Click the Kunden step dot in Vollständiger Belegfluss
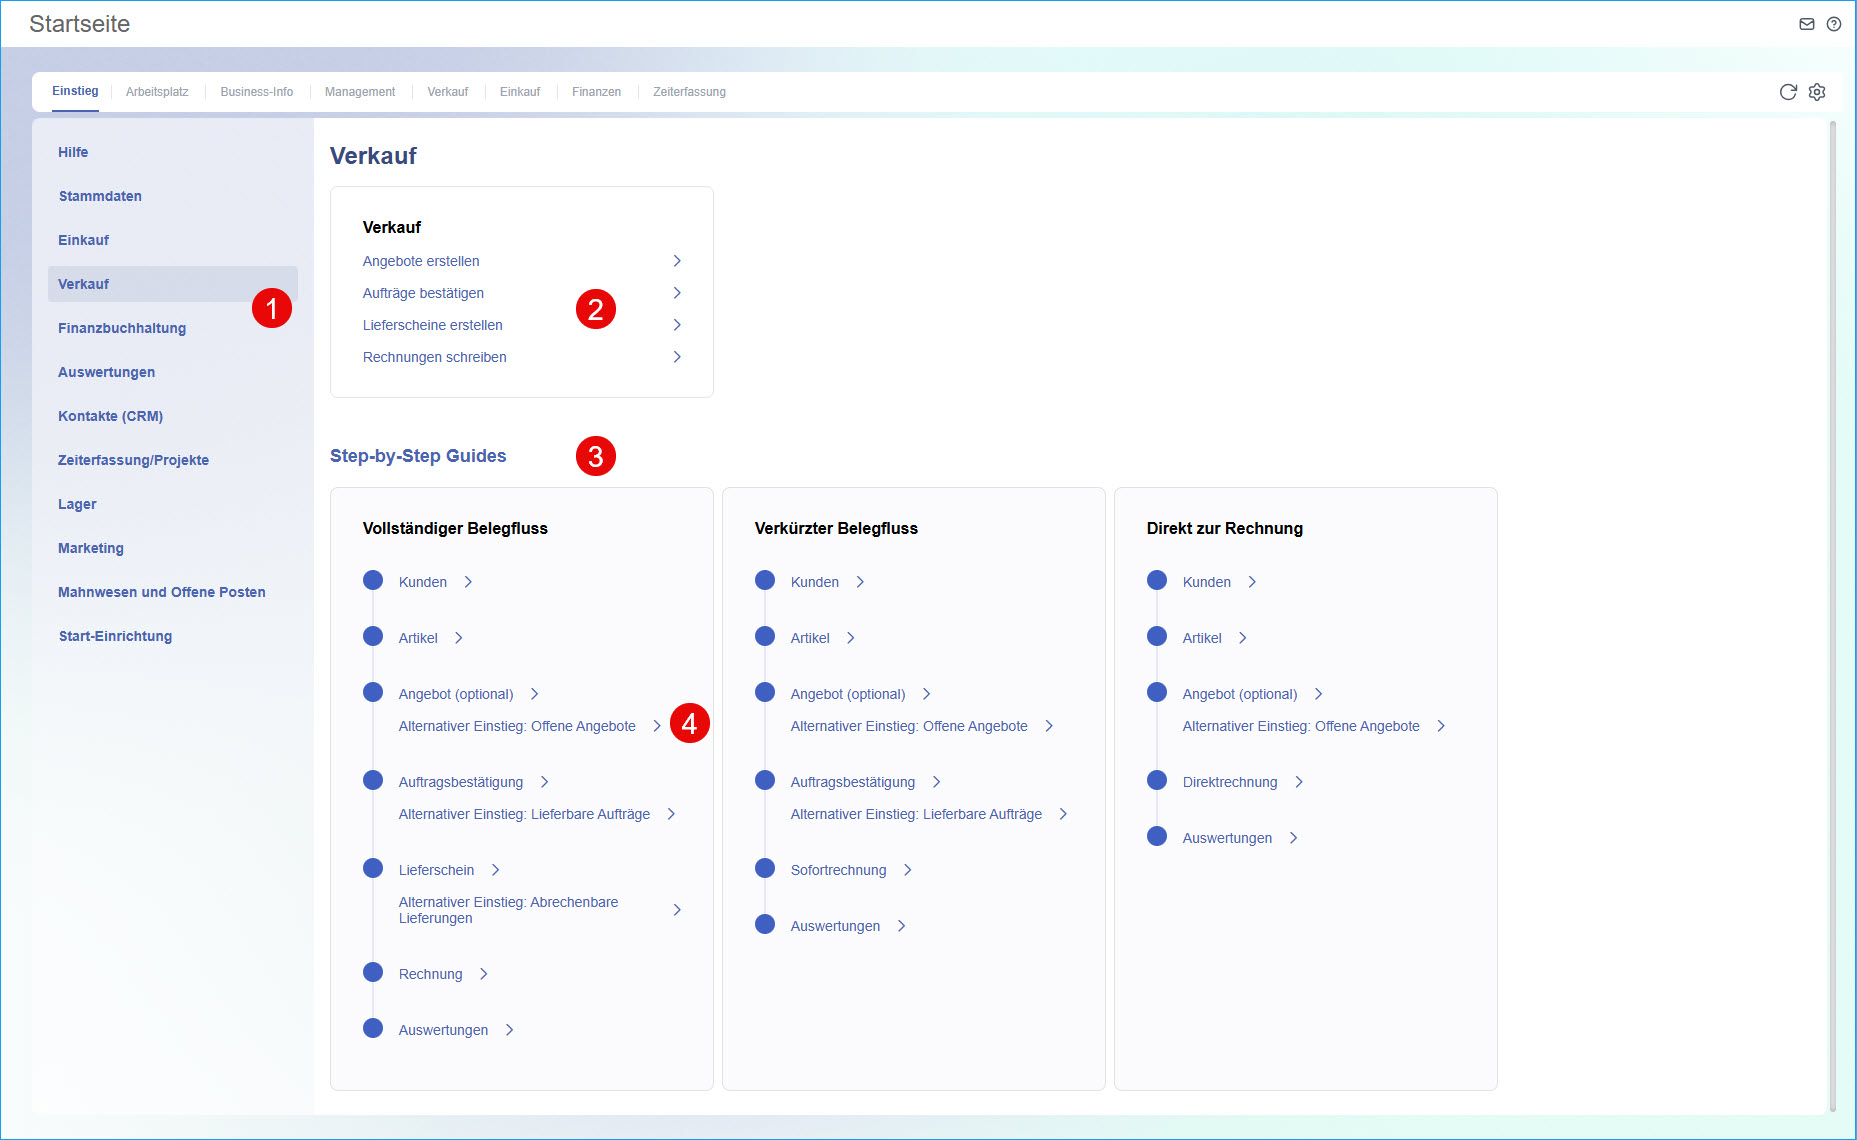Viewport: 1857px width, 1140px height. 373,581
